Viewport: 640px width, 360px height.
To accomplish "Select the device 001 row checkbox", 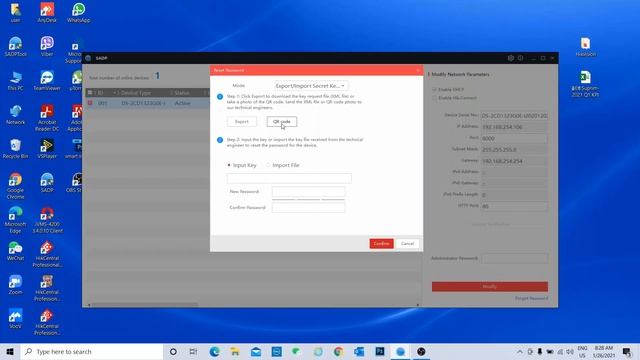I will point(90,103).
